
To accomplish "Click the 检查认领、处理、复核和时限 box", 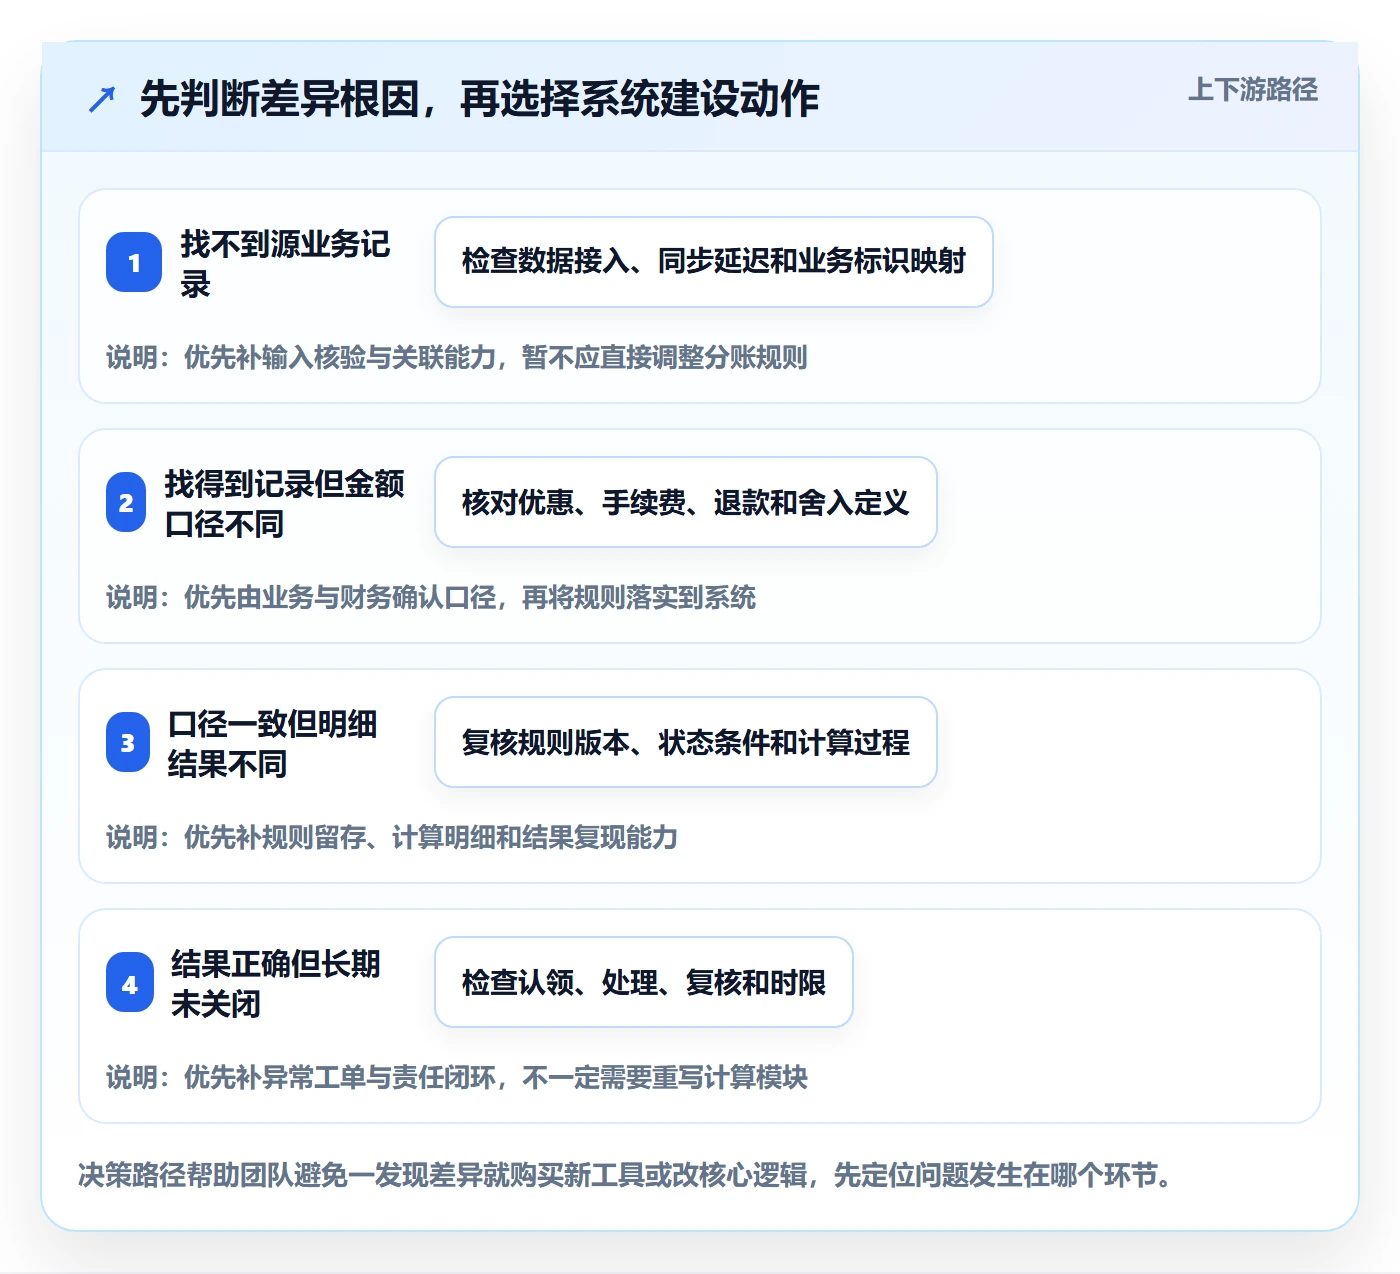I will tap(644, 982).
